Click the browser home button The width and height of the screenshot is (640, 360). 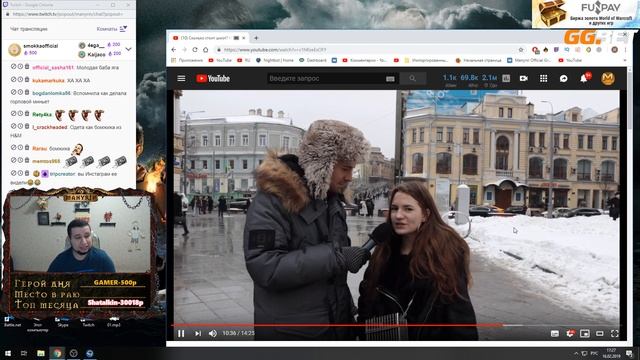pos(206,49)
